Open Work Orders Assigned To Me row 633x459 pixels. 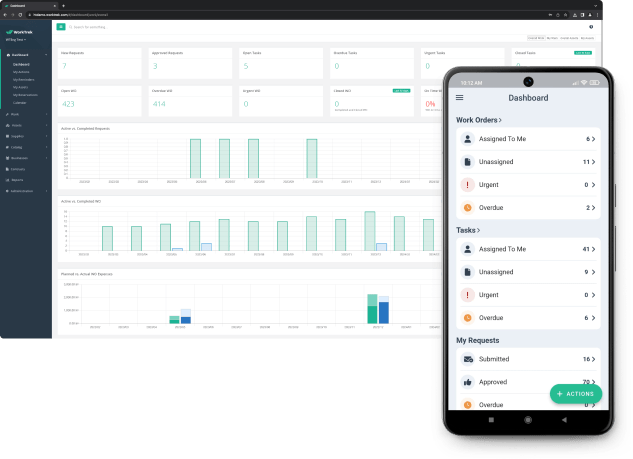click(x=527, y=139)
